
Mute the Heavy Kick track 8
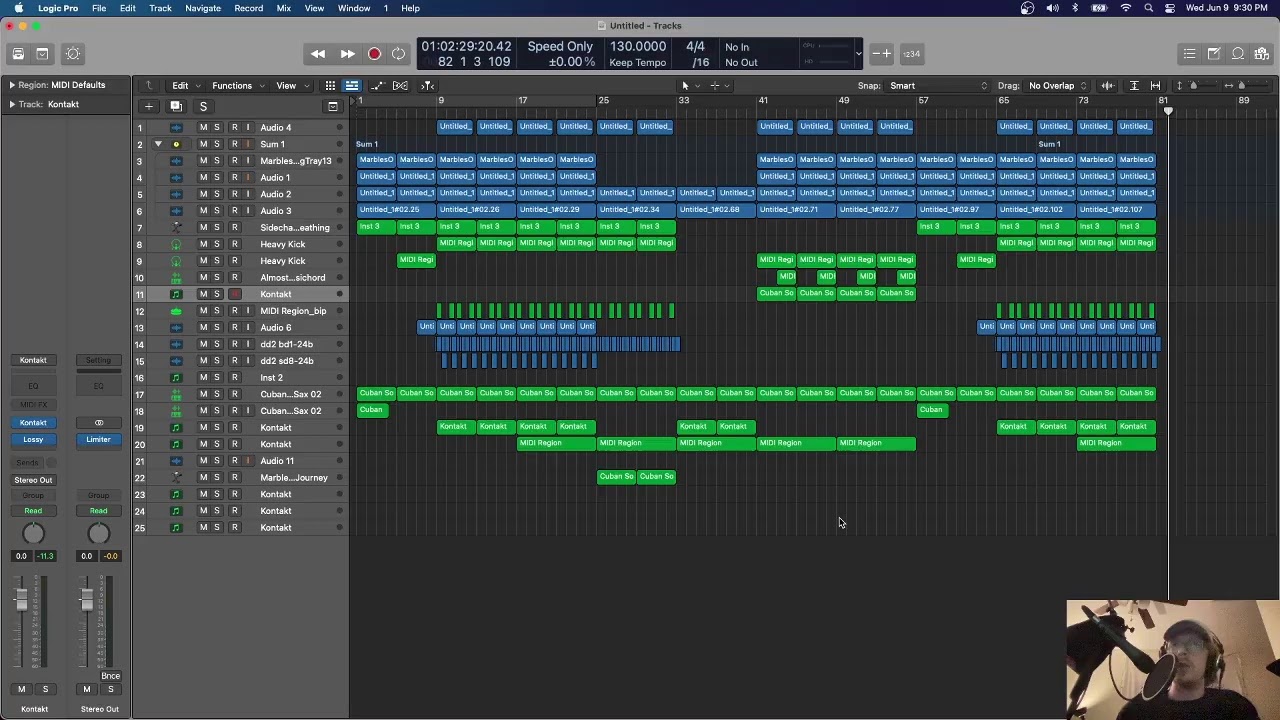click(203, 244)
